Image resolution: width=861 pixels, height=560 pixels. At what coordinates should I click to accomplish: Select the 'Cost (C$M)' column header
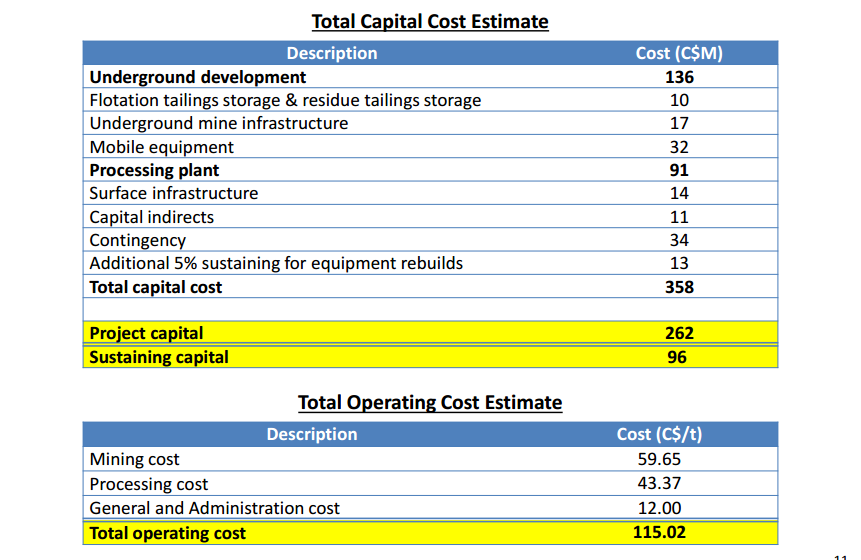pos(679,53)
